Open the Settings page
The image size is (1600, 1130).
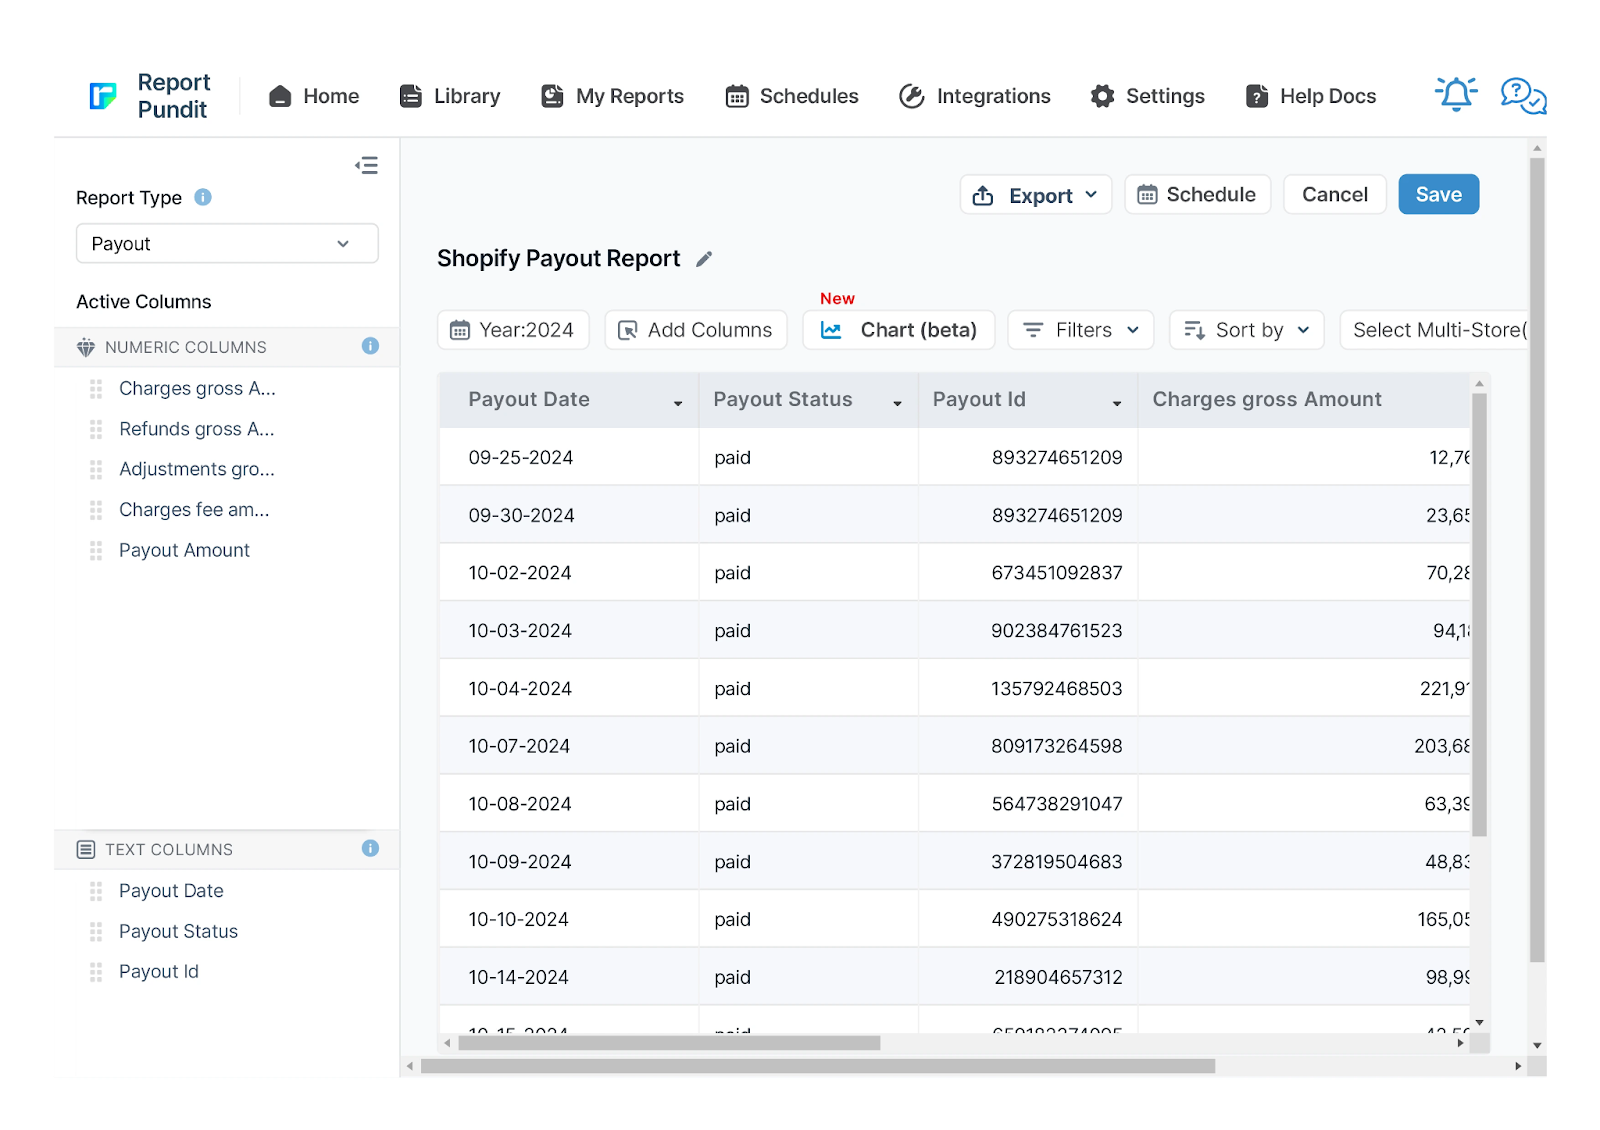(x=1148, y=96)
